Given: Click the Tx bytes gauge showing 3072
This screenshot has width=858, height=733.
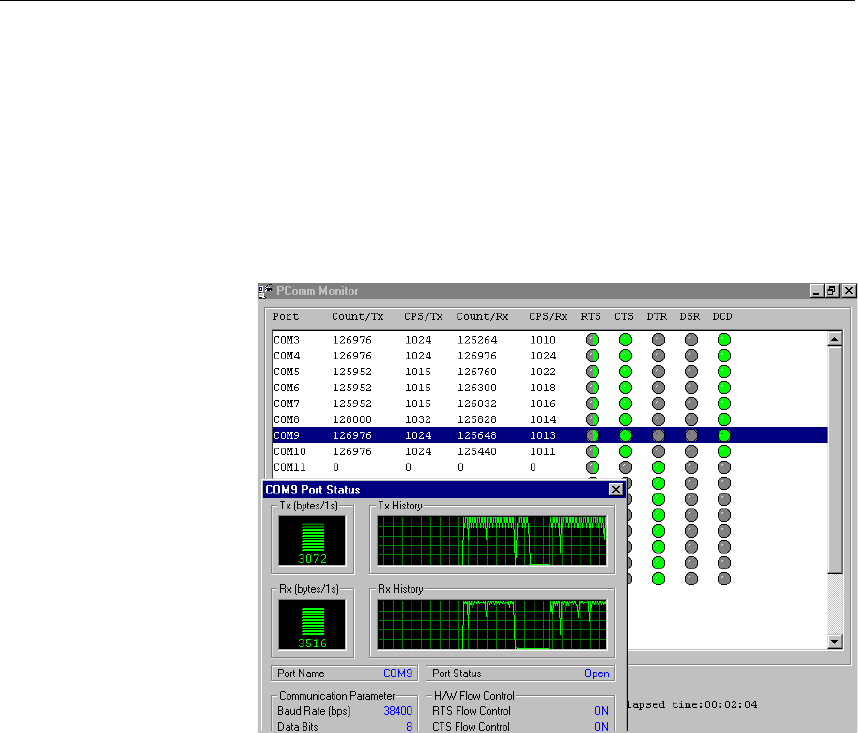Looking at the screenshot, I should (312, 540).
